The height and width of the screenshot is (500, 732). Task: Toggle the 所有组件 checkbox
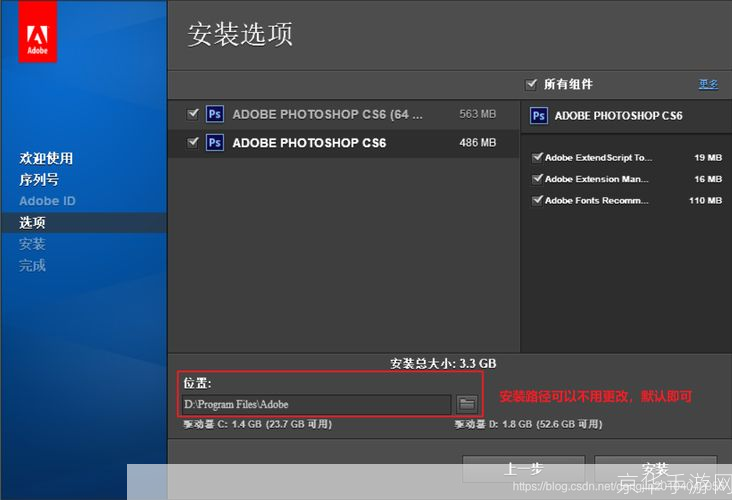[531, 85]
